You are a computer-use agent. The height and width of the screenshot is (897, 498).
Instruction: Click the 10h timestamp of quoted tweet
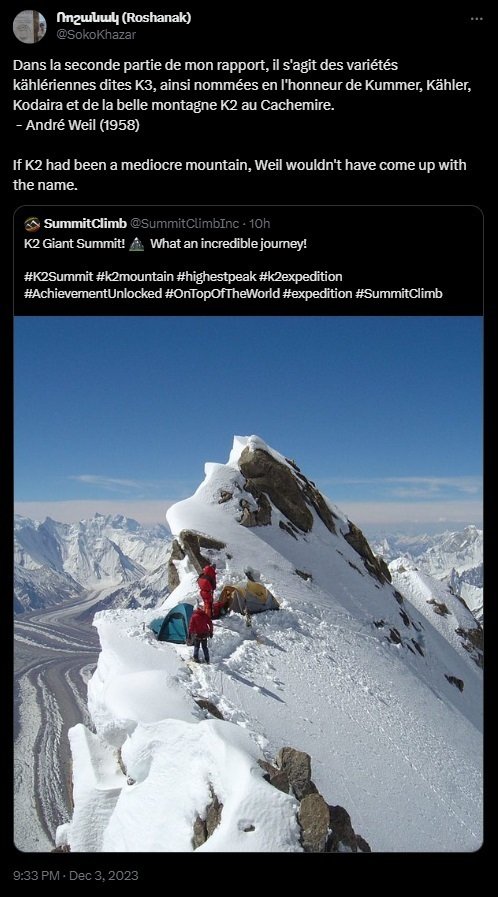(260, 223)
